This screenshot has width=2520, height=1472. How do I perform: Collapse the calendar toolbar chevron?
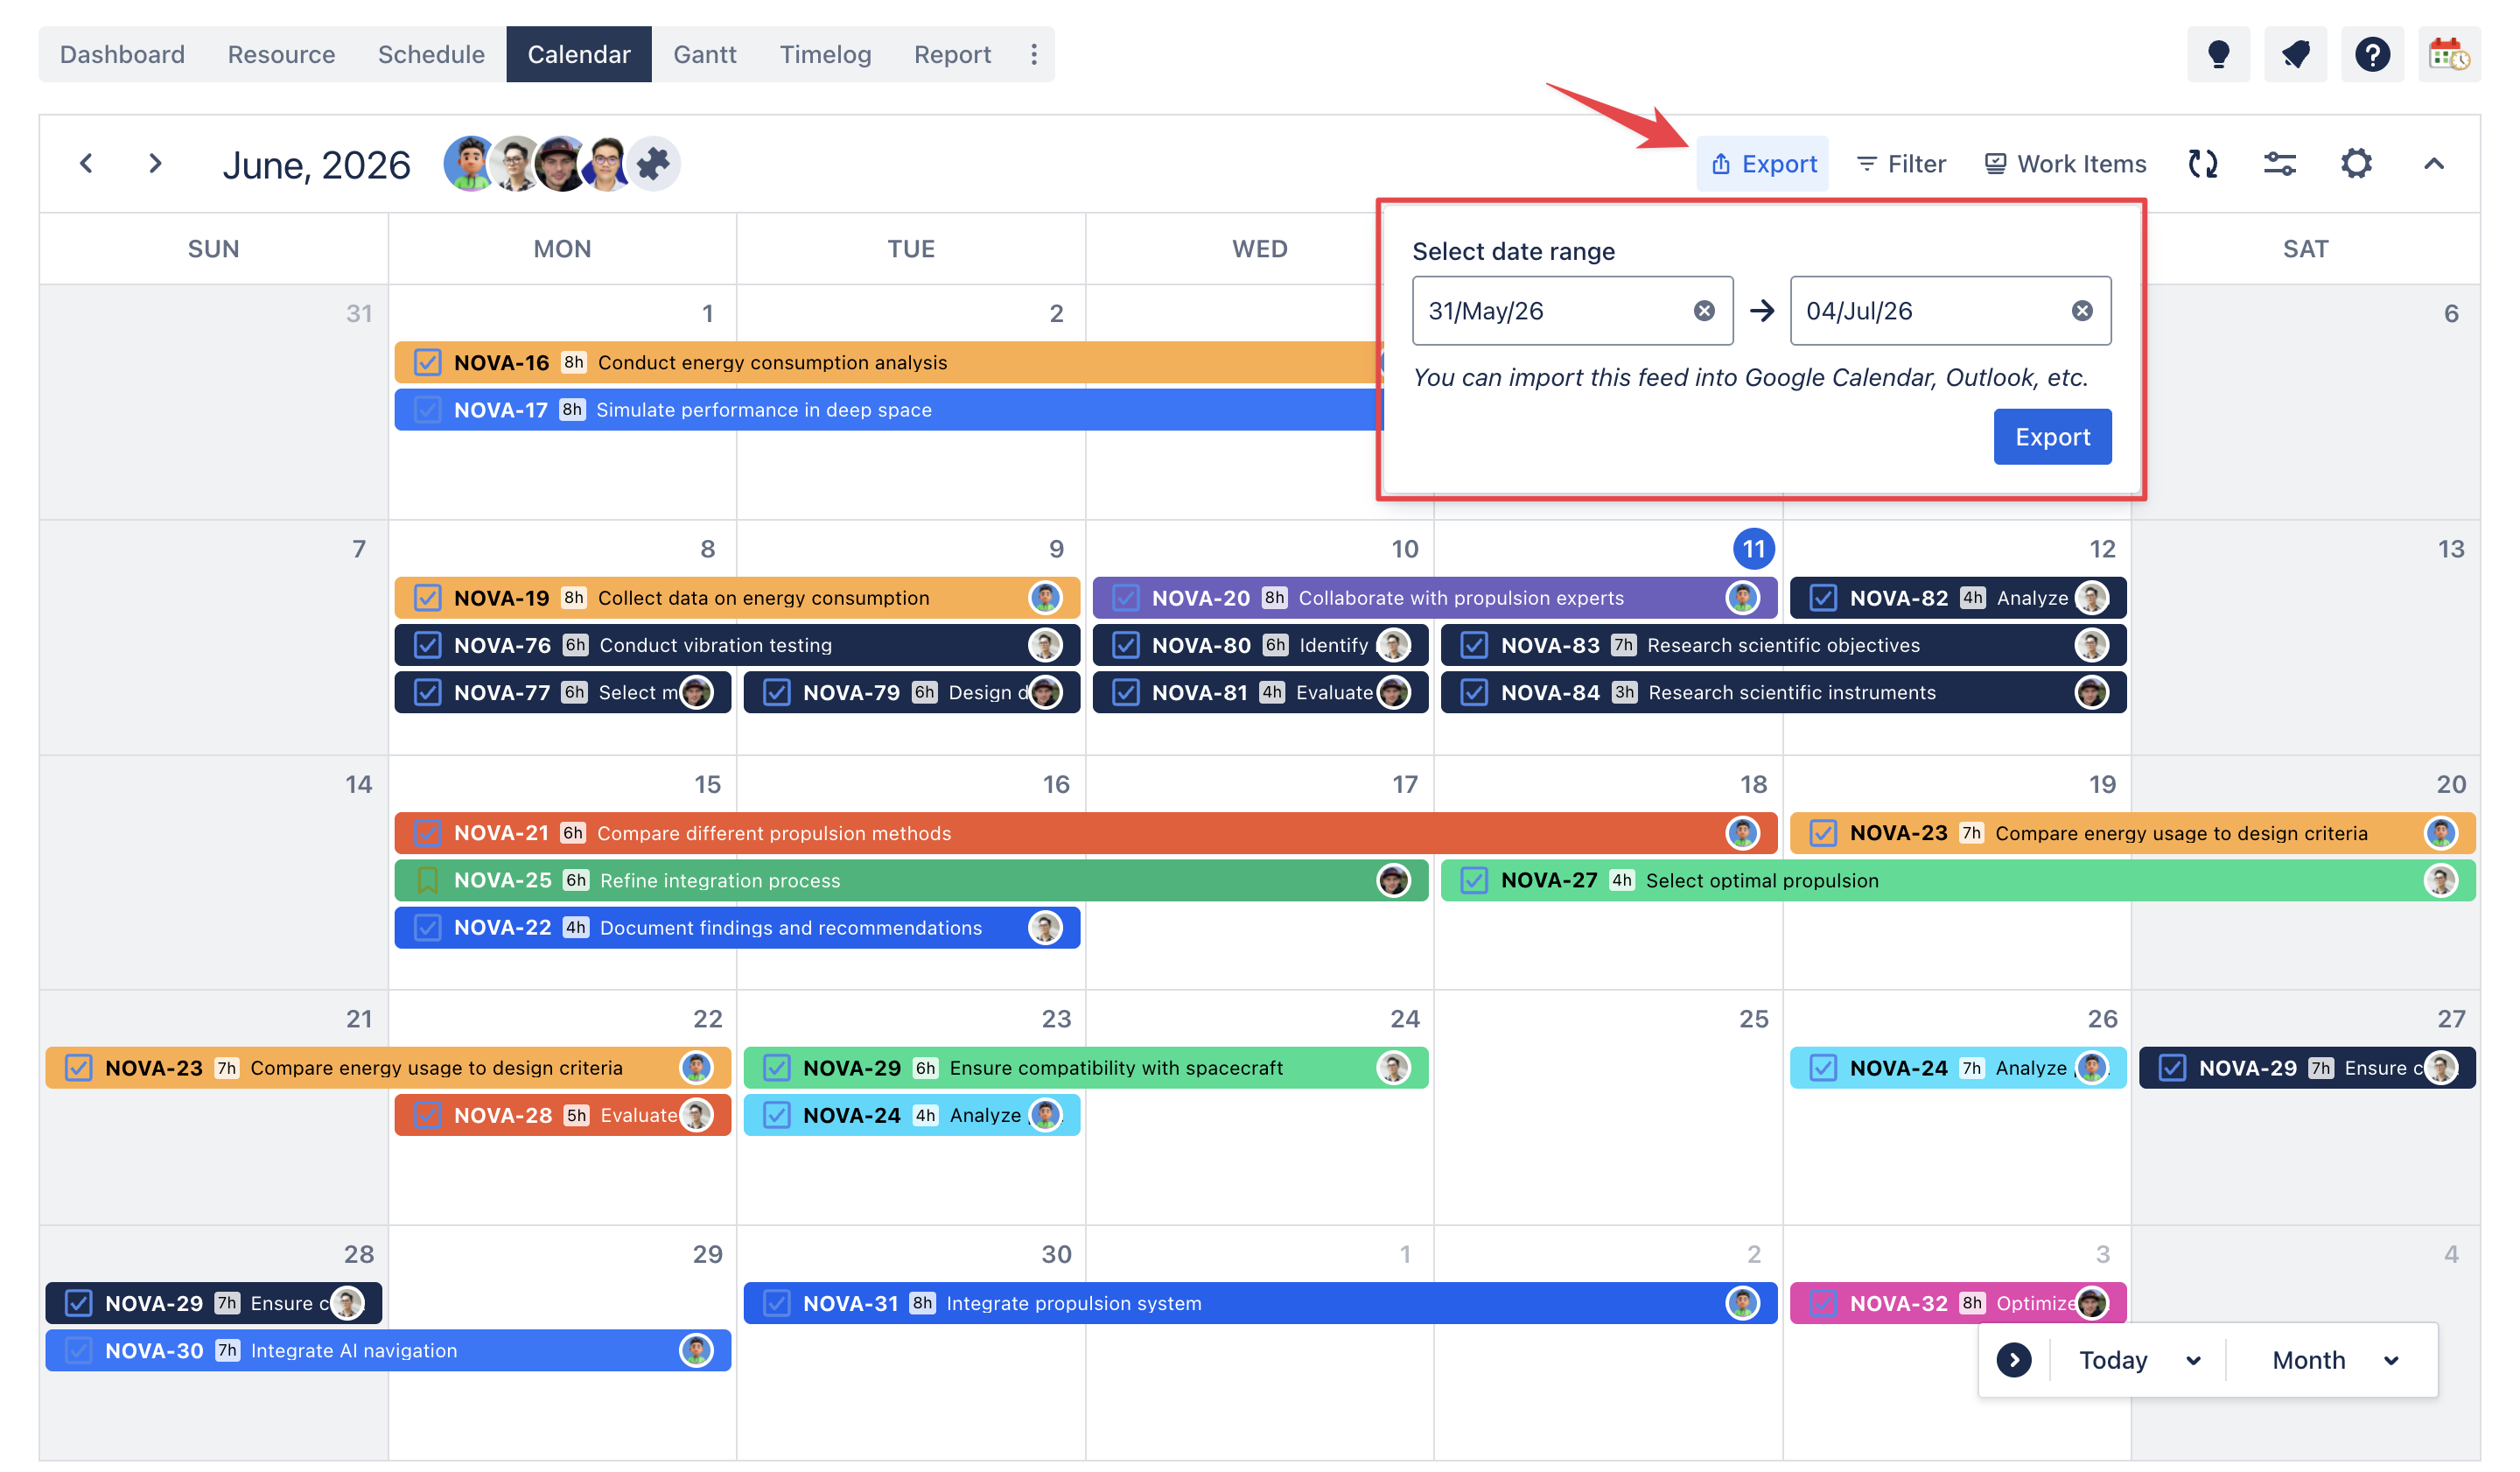pos(2433,163)
